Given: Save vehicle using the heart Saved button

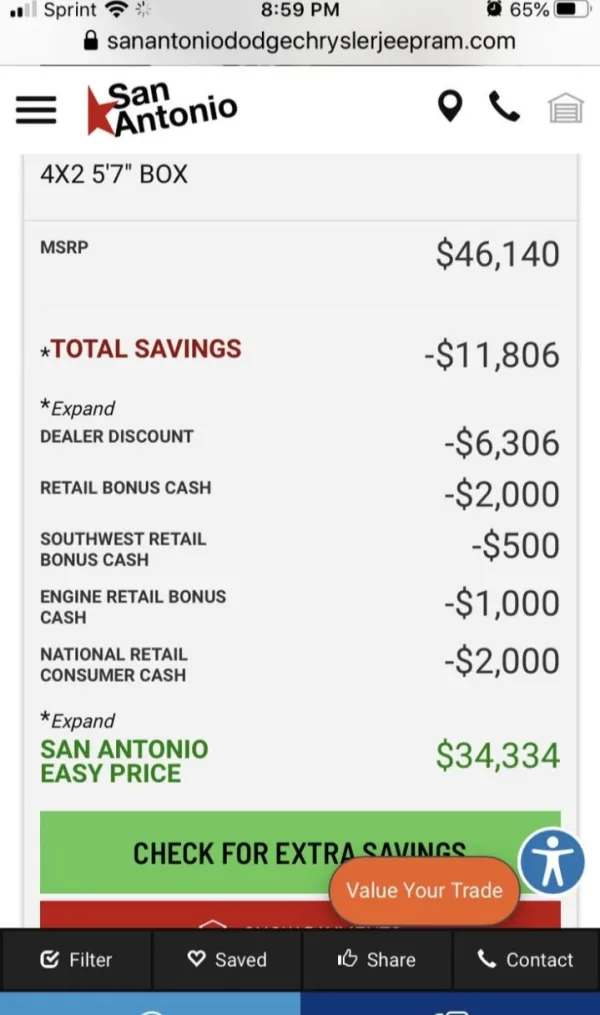Looking at the screenshot, I should 227,960.
